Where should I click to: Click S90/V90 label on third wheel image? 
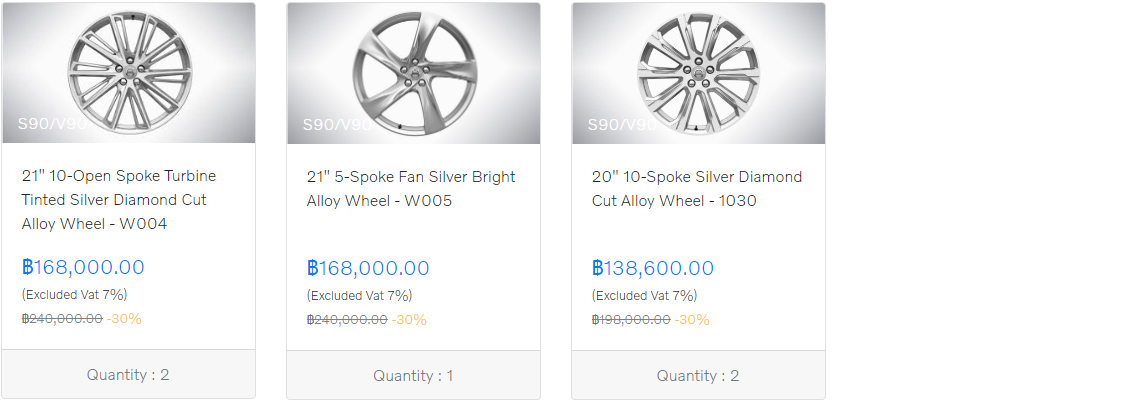[622, 125]
